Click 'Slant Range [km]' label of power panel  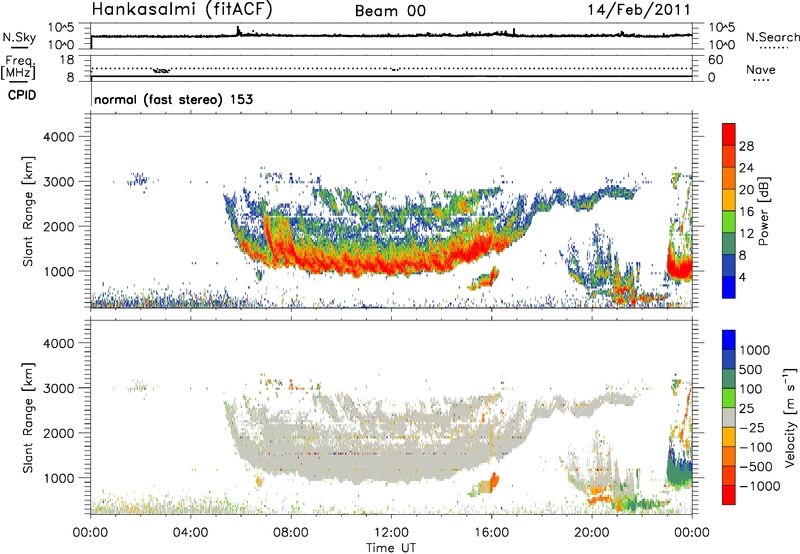pos(28,211)
